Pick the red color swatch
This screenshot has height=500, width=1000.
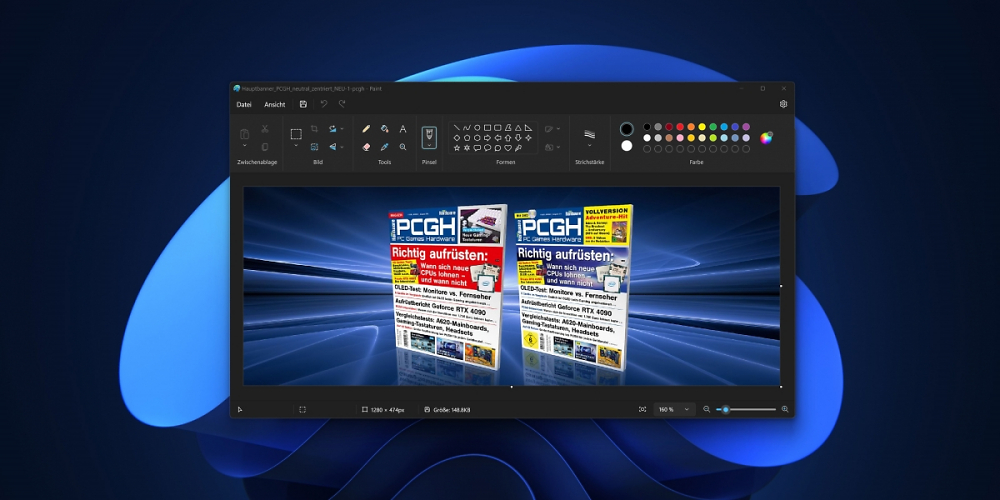tap(680, 127)
